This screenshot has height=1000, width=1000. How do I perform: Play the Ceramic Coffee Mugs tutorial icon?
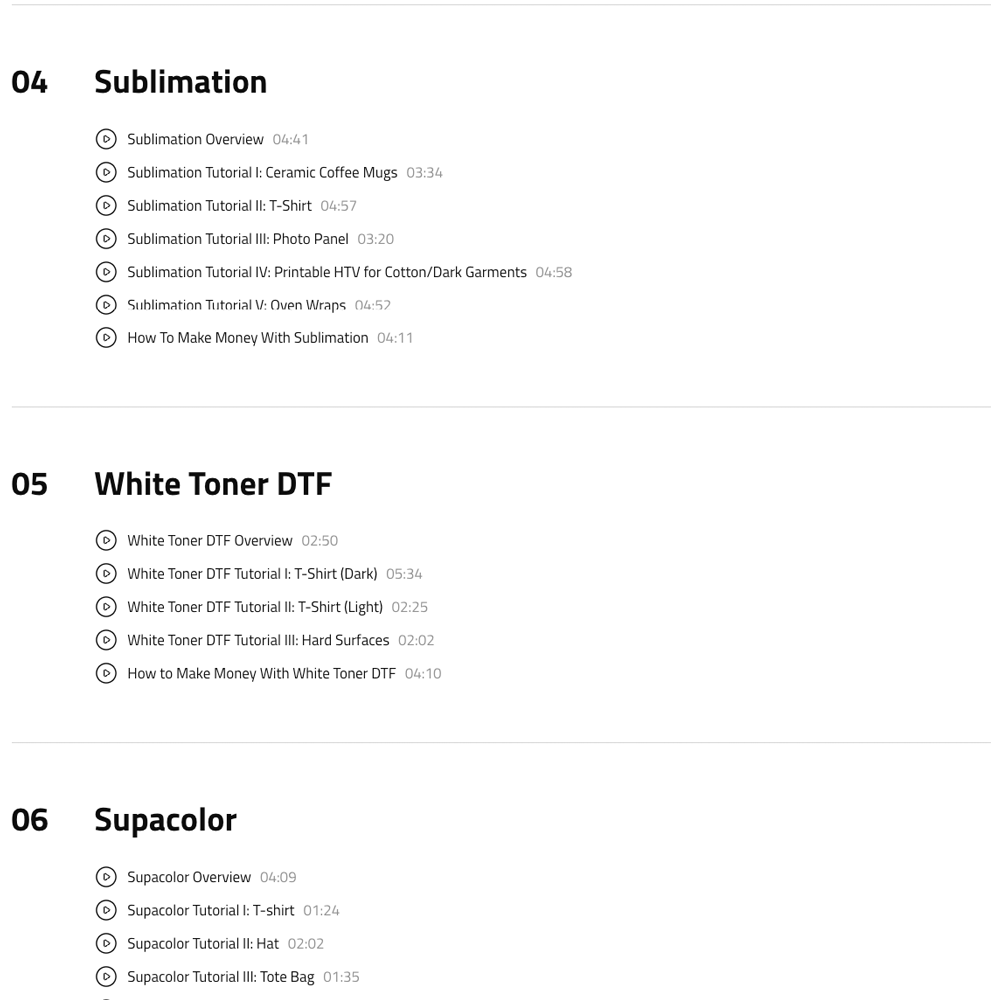click(106, 172)
